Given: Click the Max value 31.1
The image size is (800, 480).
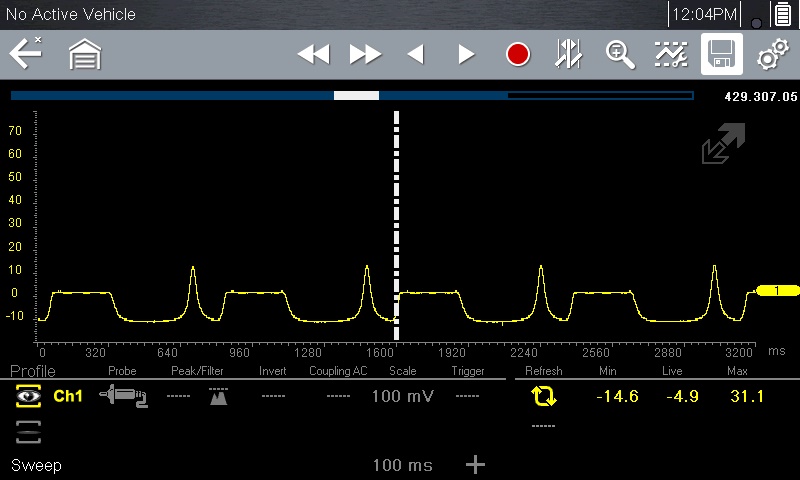Looking at the screenshot, I should click(x=747, y=396).
